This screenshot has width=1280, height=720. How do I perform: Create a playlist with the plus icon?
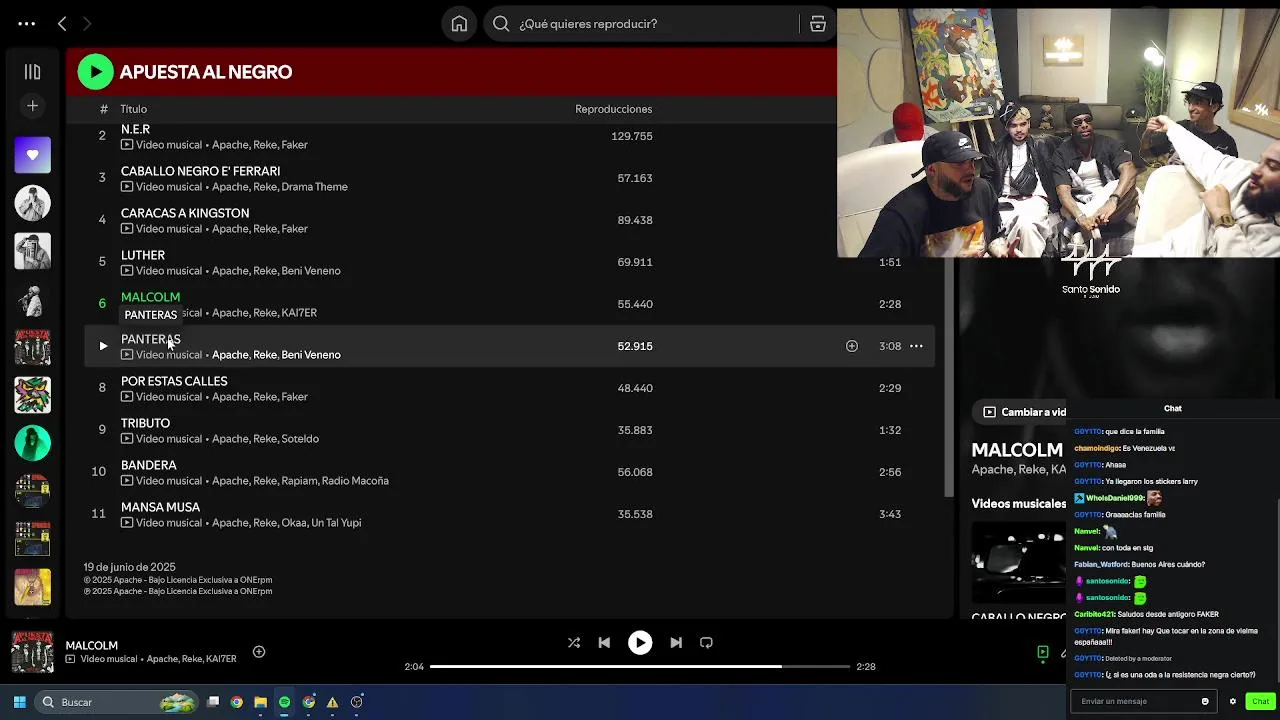tap(32, 106)
